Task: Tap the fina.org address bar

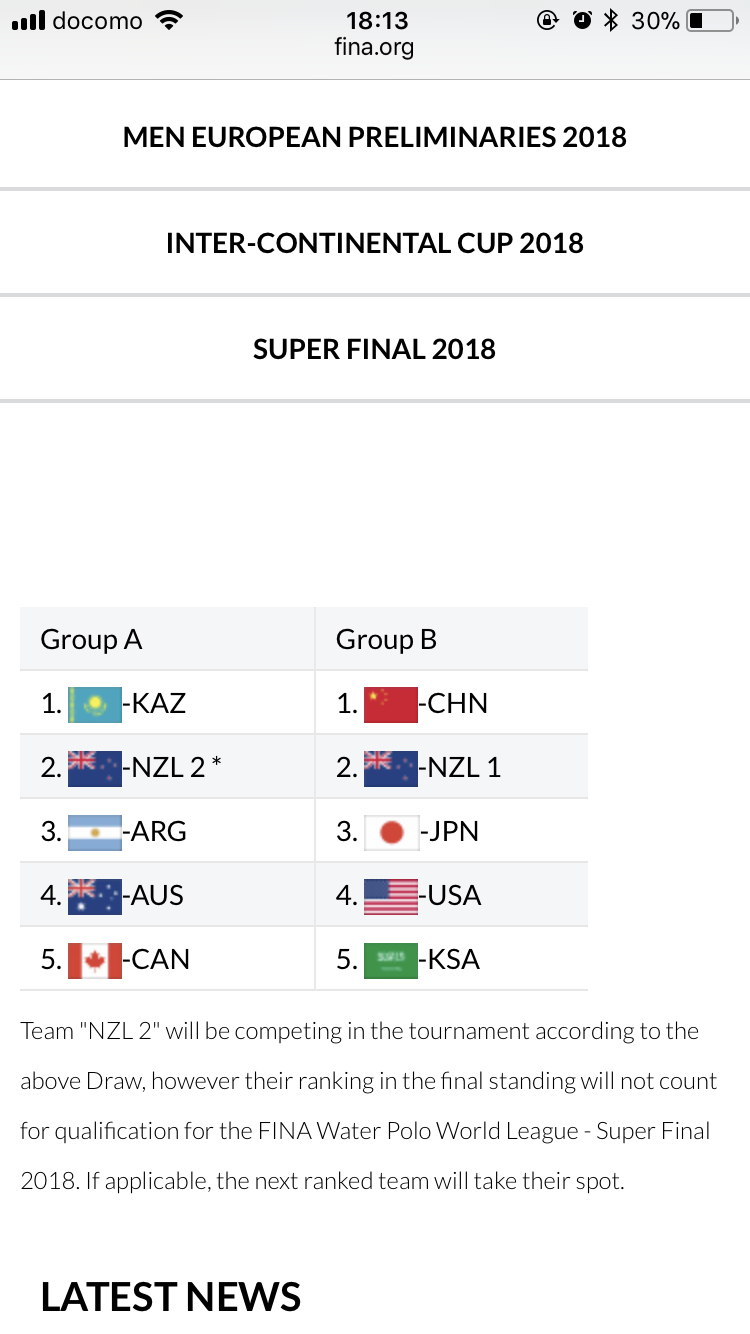Action: (x=374, y=47)
